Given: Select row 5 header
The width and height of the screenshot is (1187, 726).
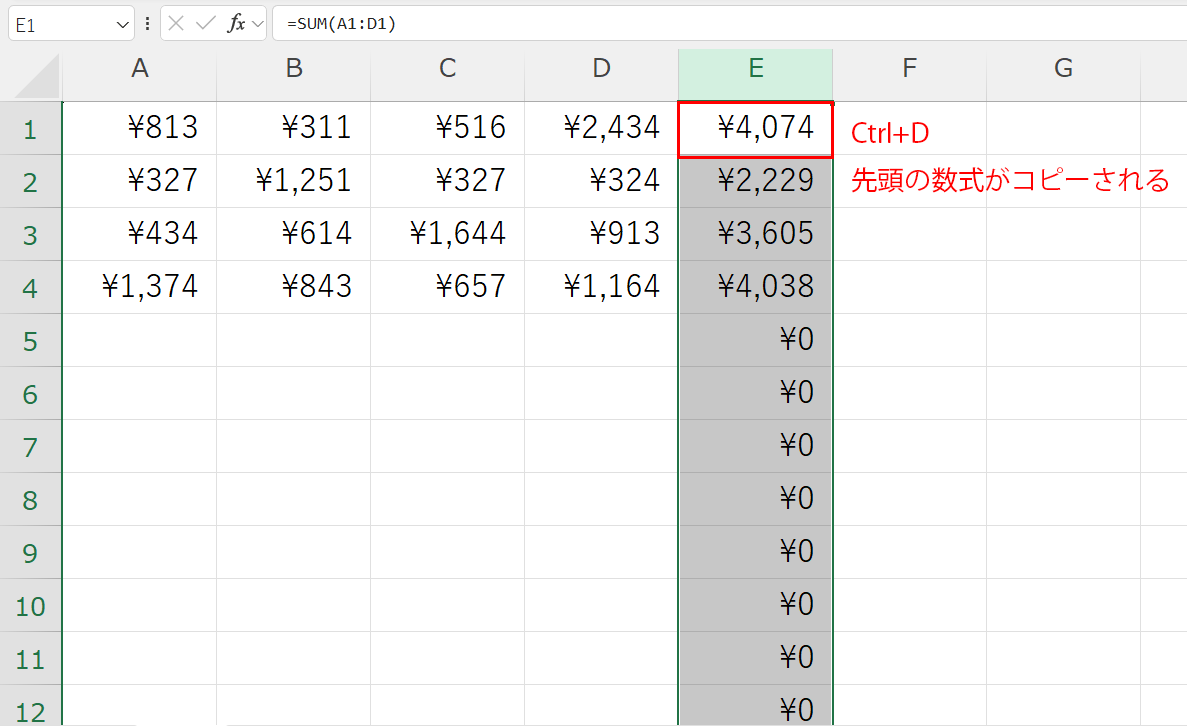Looking at the screenshot, I should pos(31,339).
